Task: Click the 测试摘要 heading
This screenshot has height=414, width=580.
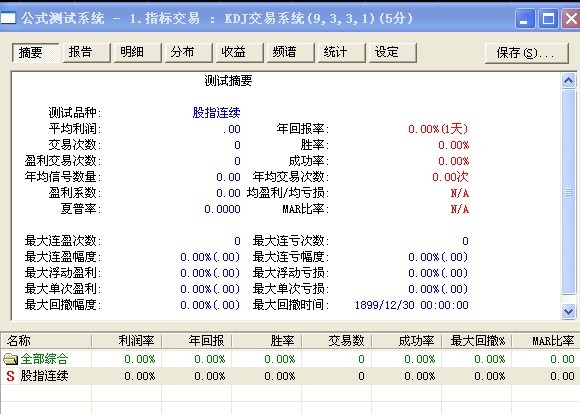Action: 228,81
